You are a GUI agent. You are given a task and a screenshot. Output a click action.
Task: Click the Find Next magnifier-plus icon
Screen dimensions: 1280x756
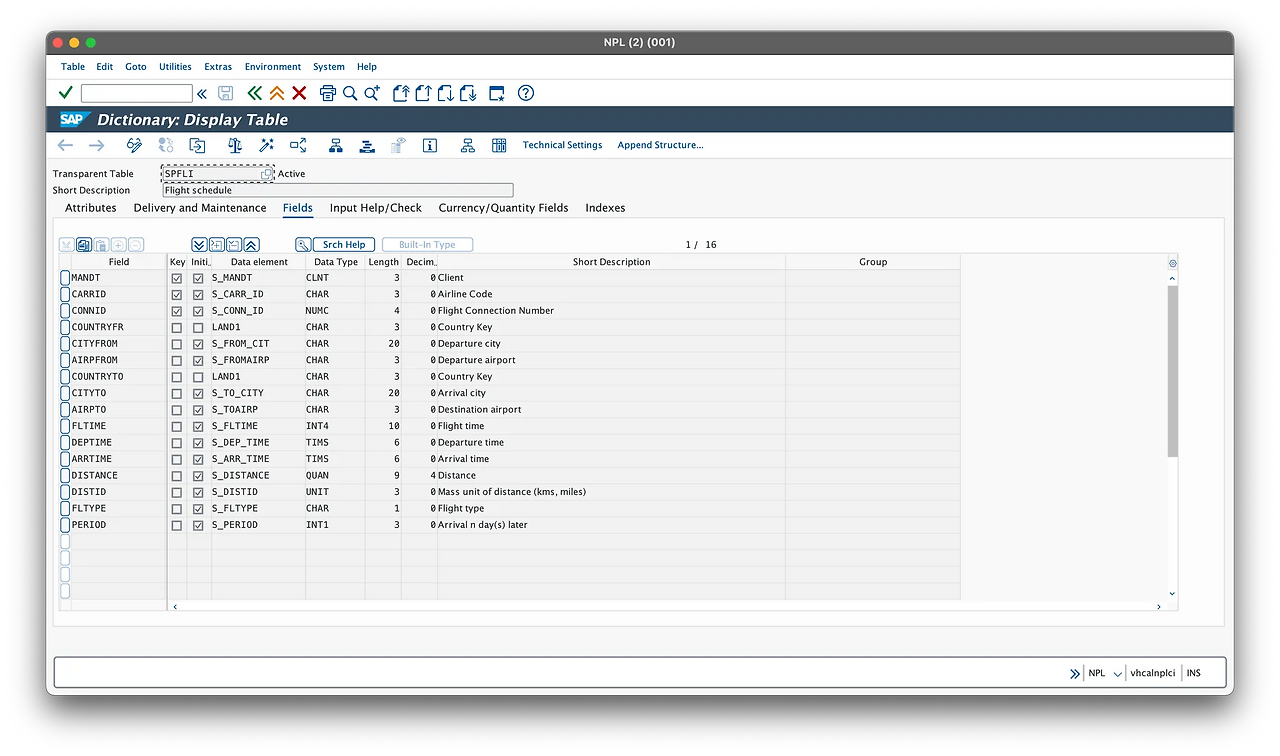(x=372, y=93)
